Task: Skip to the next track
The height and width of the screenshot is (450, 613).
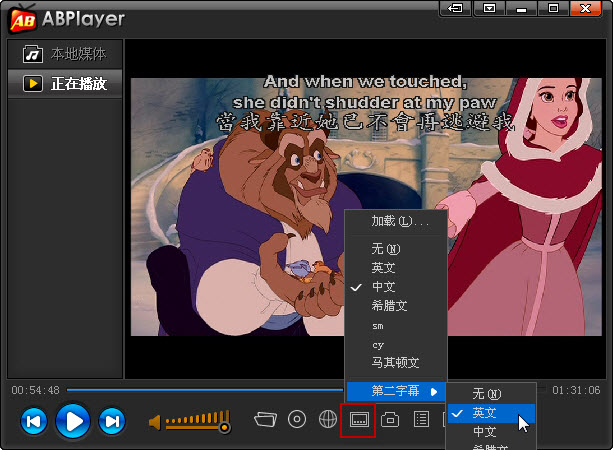Action: click(x=111, y=421)
